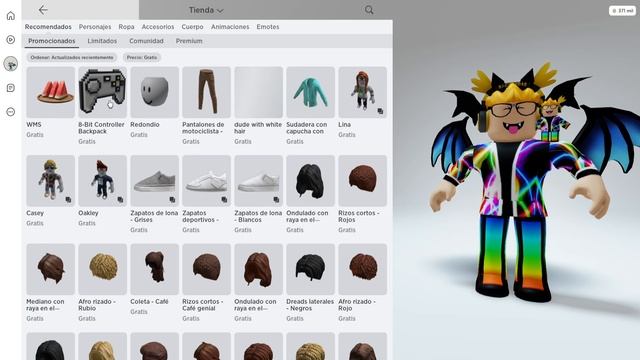The image size is (640, 360).
Task: Open Rizos cortos - Café genial hair
Action: tap(207, 269)
